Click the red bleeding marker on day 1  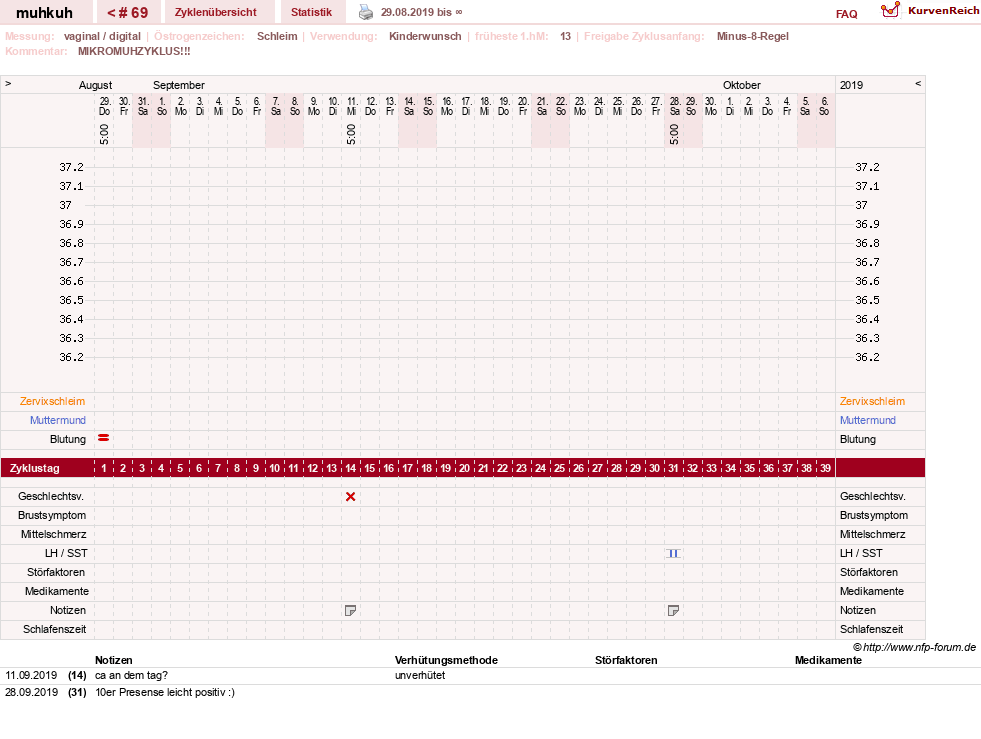click(x=104, y=438)
